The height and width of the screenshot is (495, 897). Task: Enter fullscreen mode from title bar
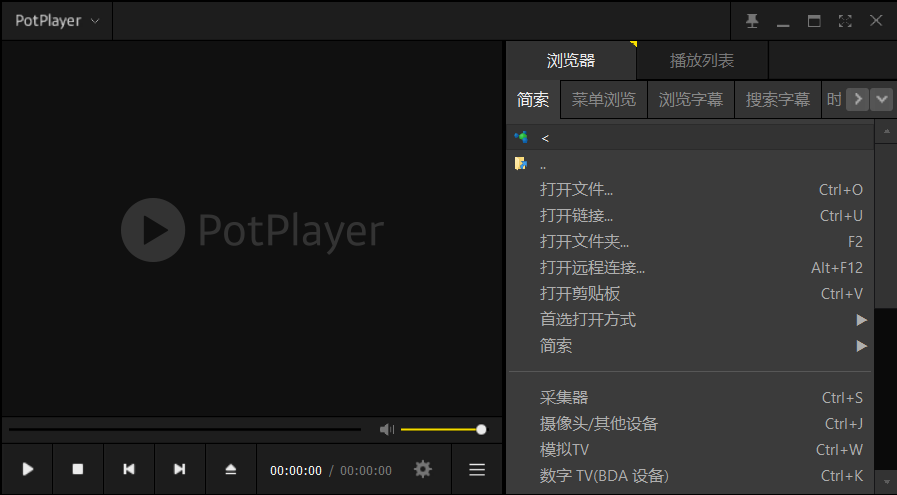[x=845, y=21]
